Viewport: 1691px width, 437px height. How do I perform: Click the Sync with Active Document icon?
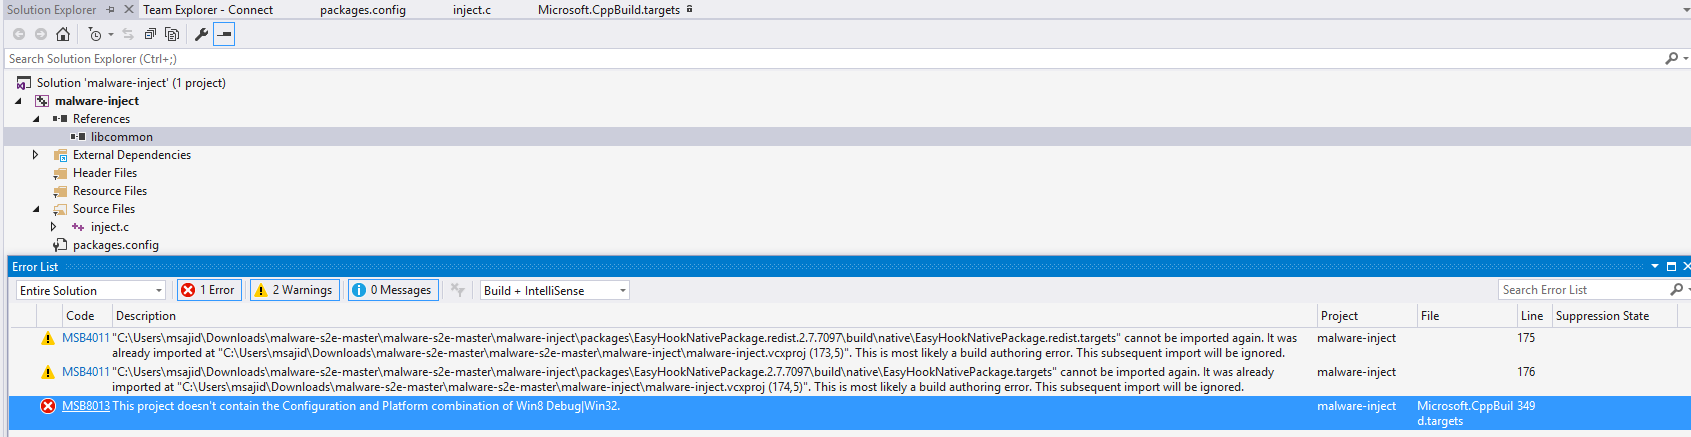click(128, 34)
